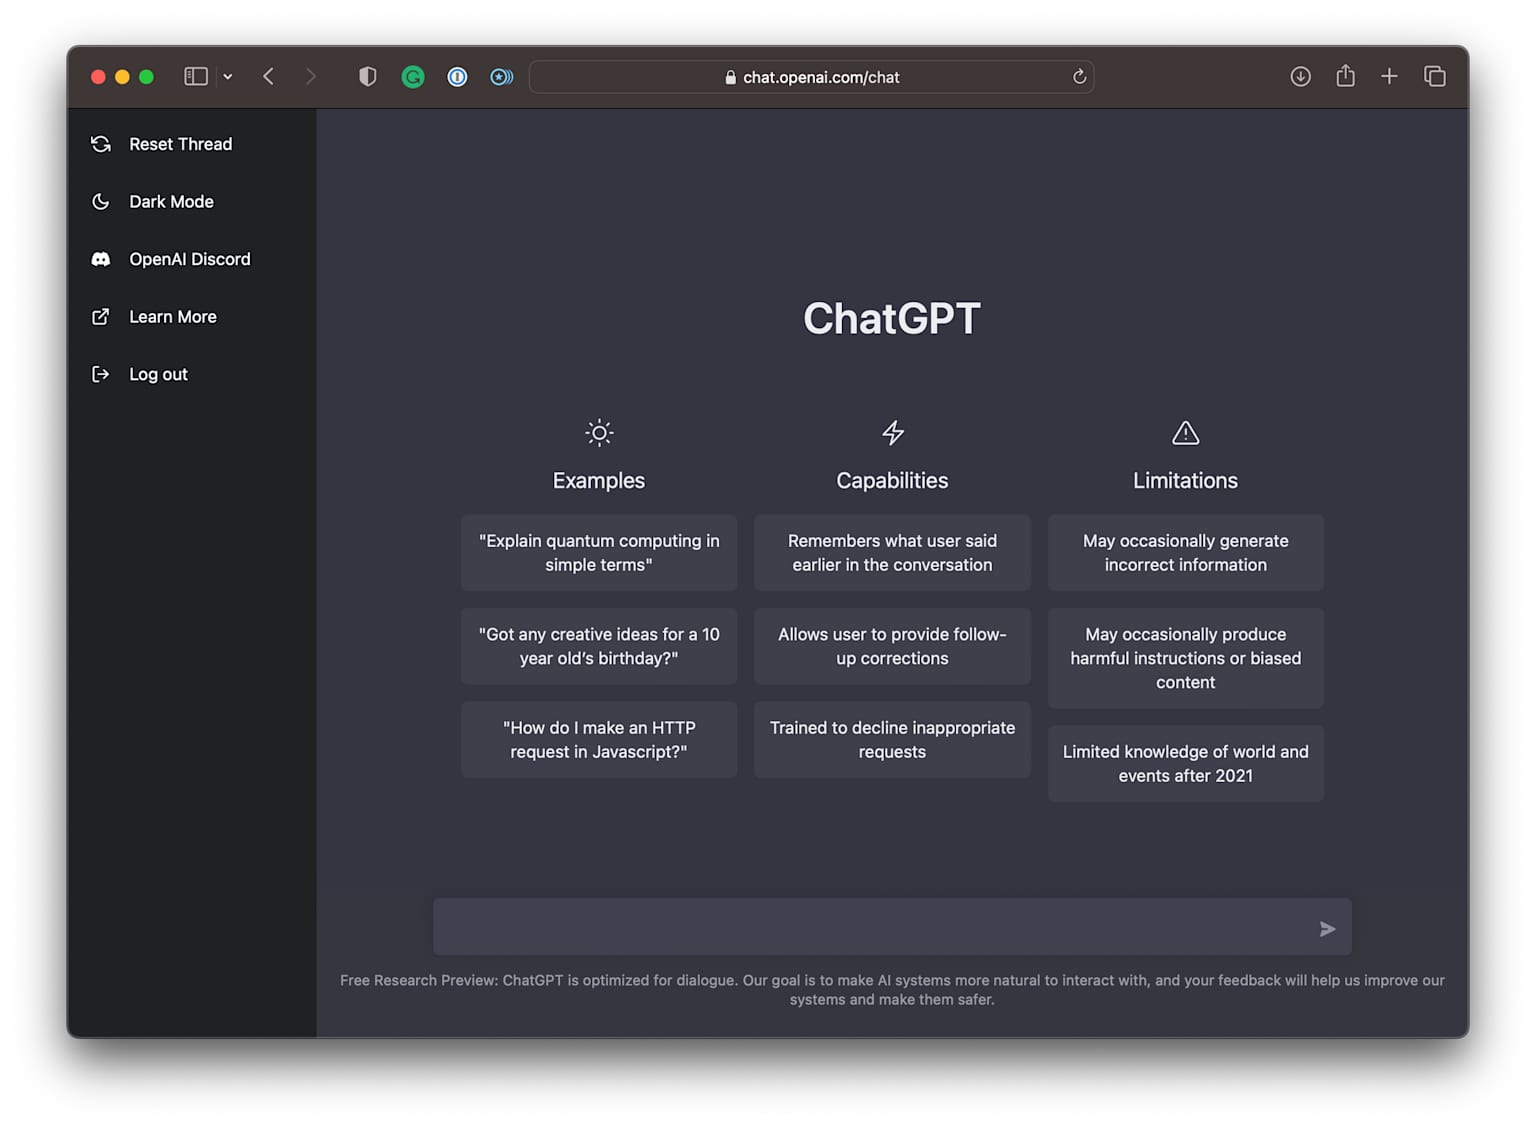Click "Allows user to provide follow-up corrections" card
Screen dimensions: 1536x1127
pos(892,647)
